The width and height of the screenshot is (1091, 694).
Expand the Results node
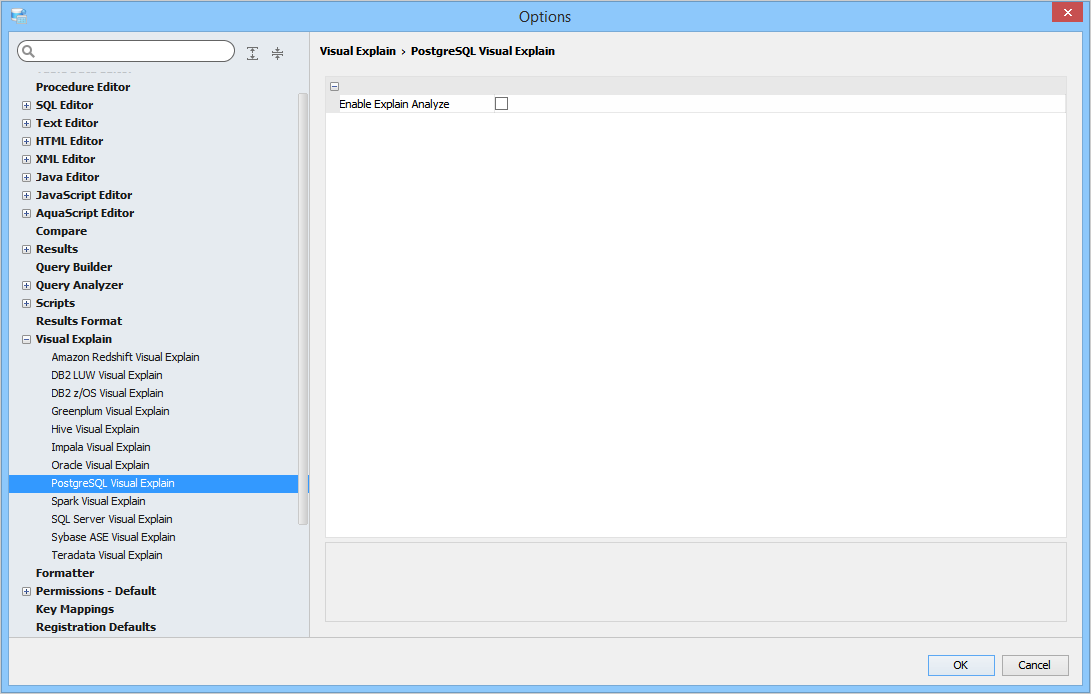point(26,249)
